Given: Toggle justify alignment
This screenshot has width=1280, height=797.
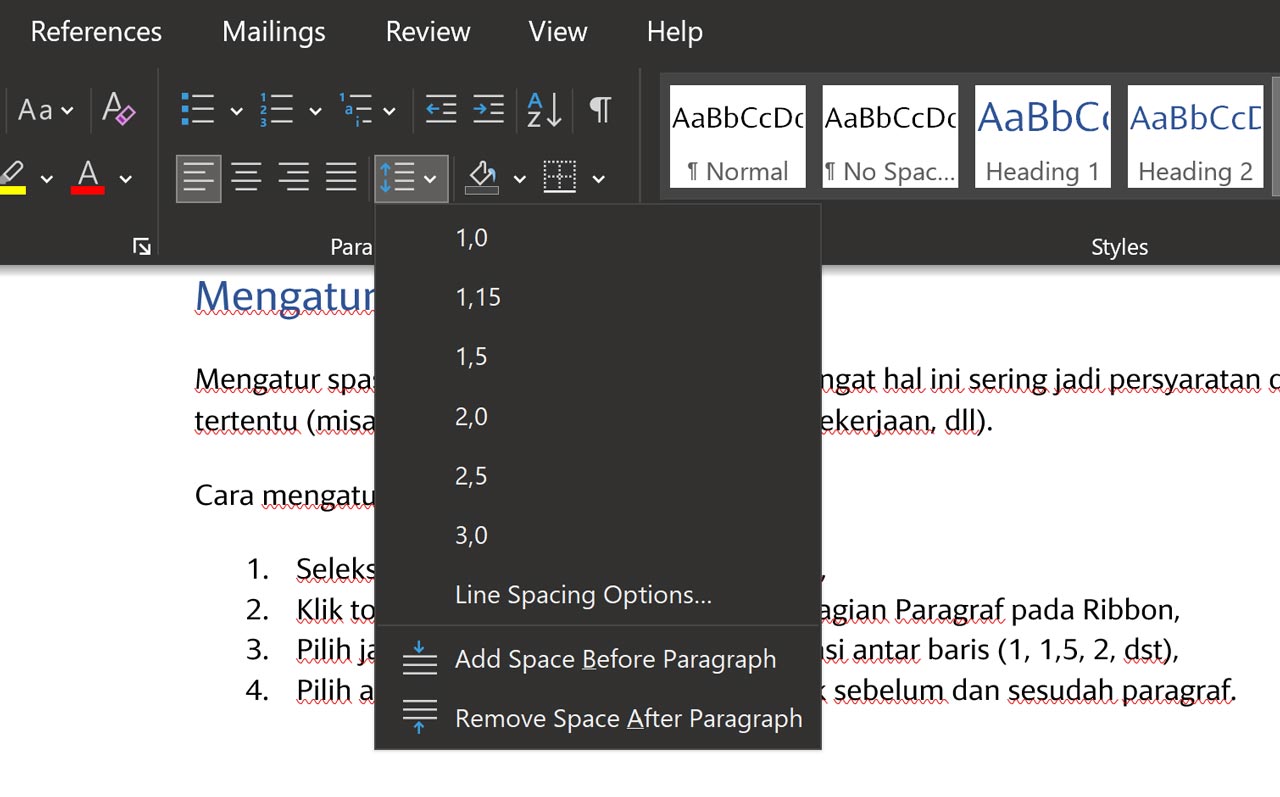Looking at the screenshot, I should 341,178.
